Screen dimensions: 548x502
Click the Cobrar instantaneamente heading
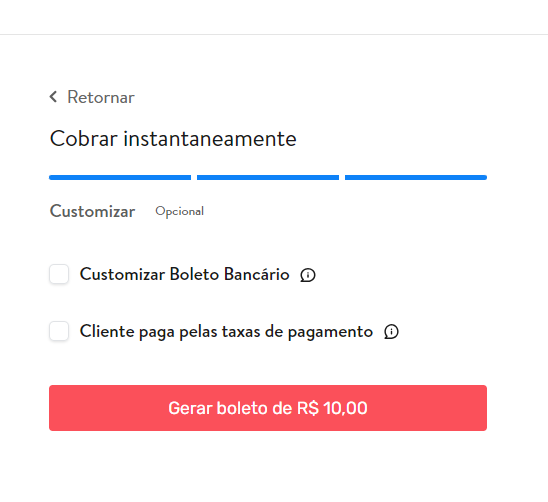(x=173, y=139)
